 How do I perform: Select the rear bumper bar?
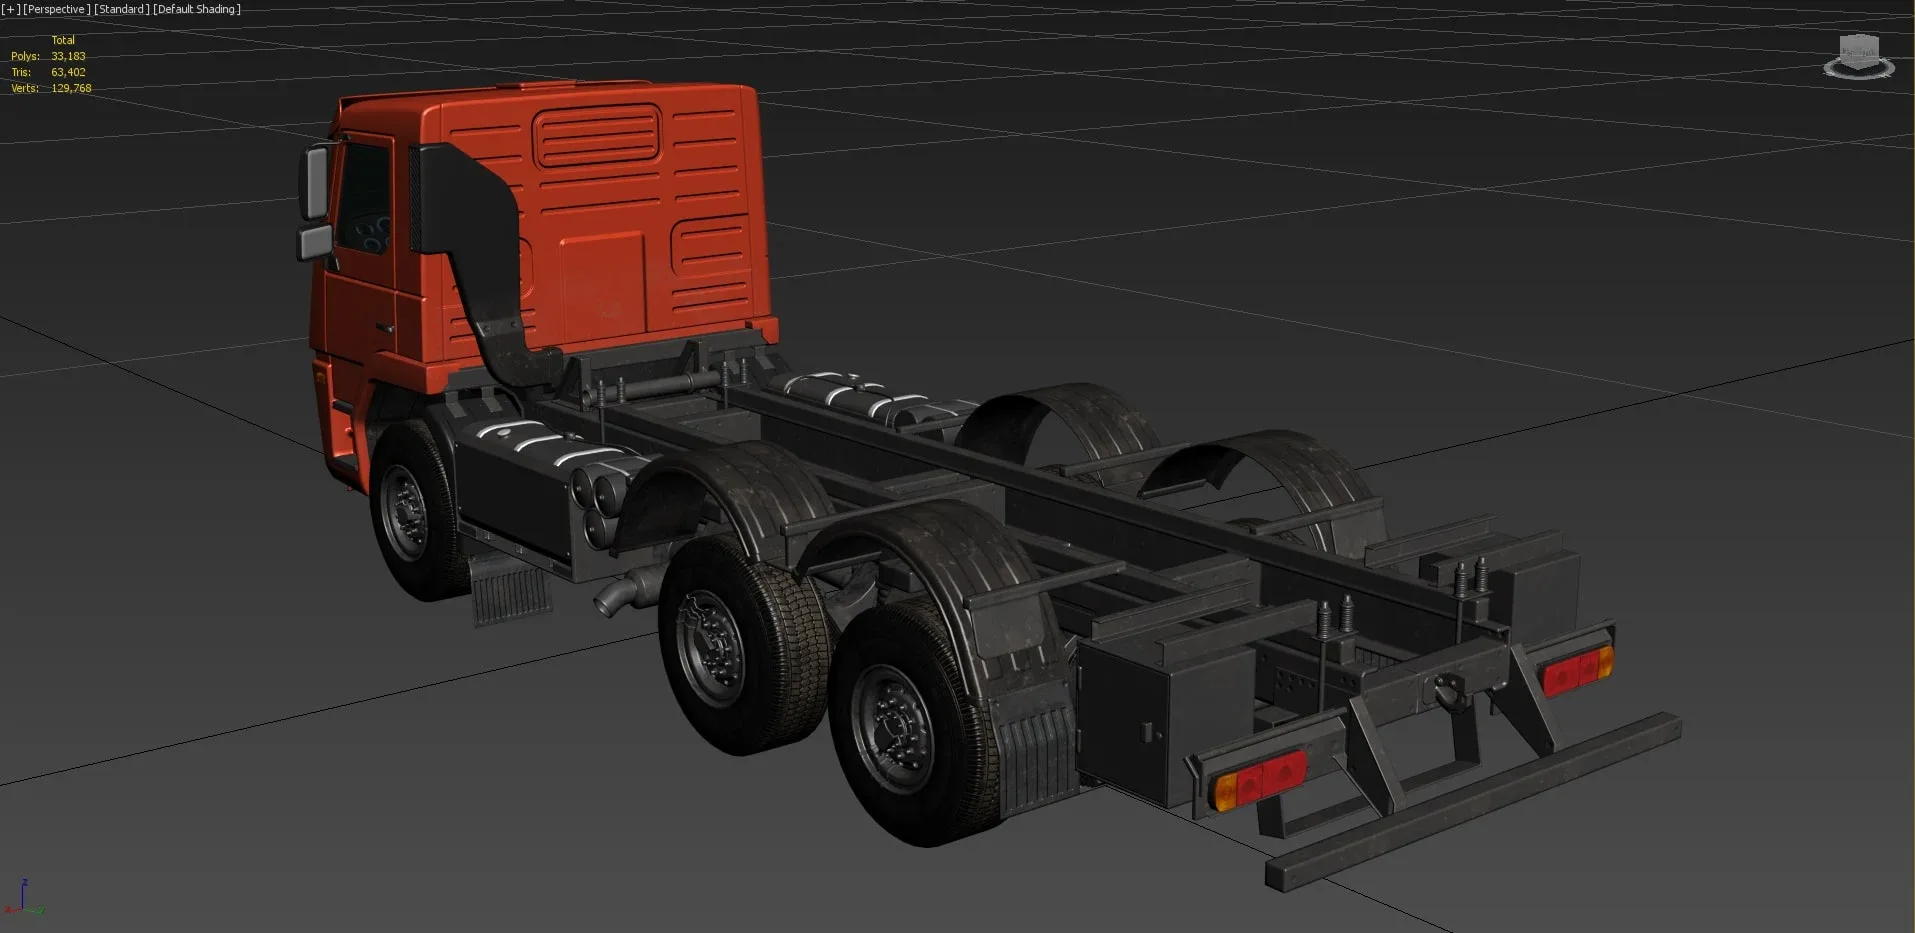1472,803
